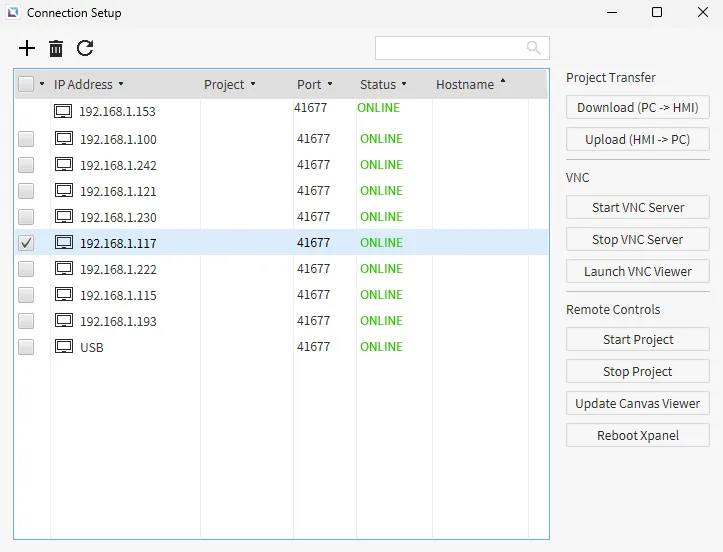Click the trash can delete icon
Screen dimensions: 723x552
[x=56, y=48]
